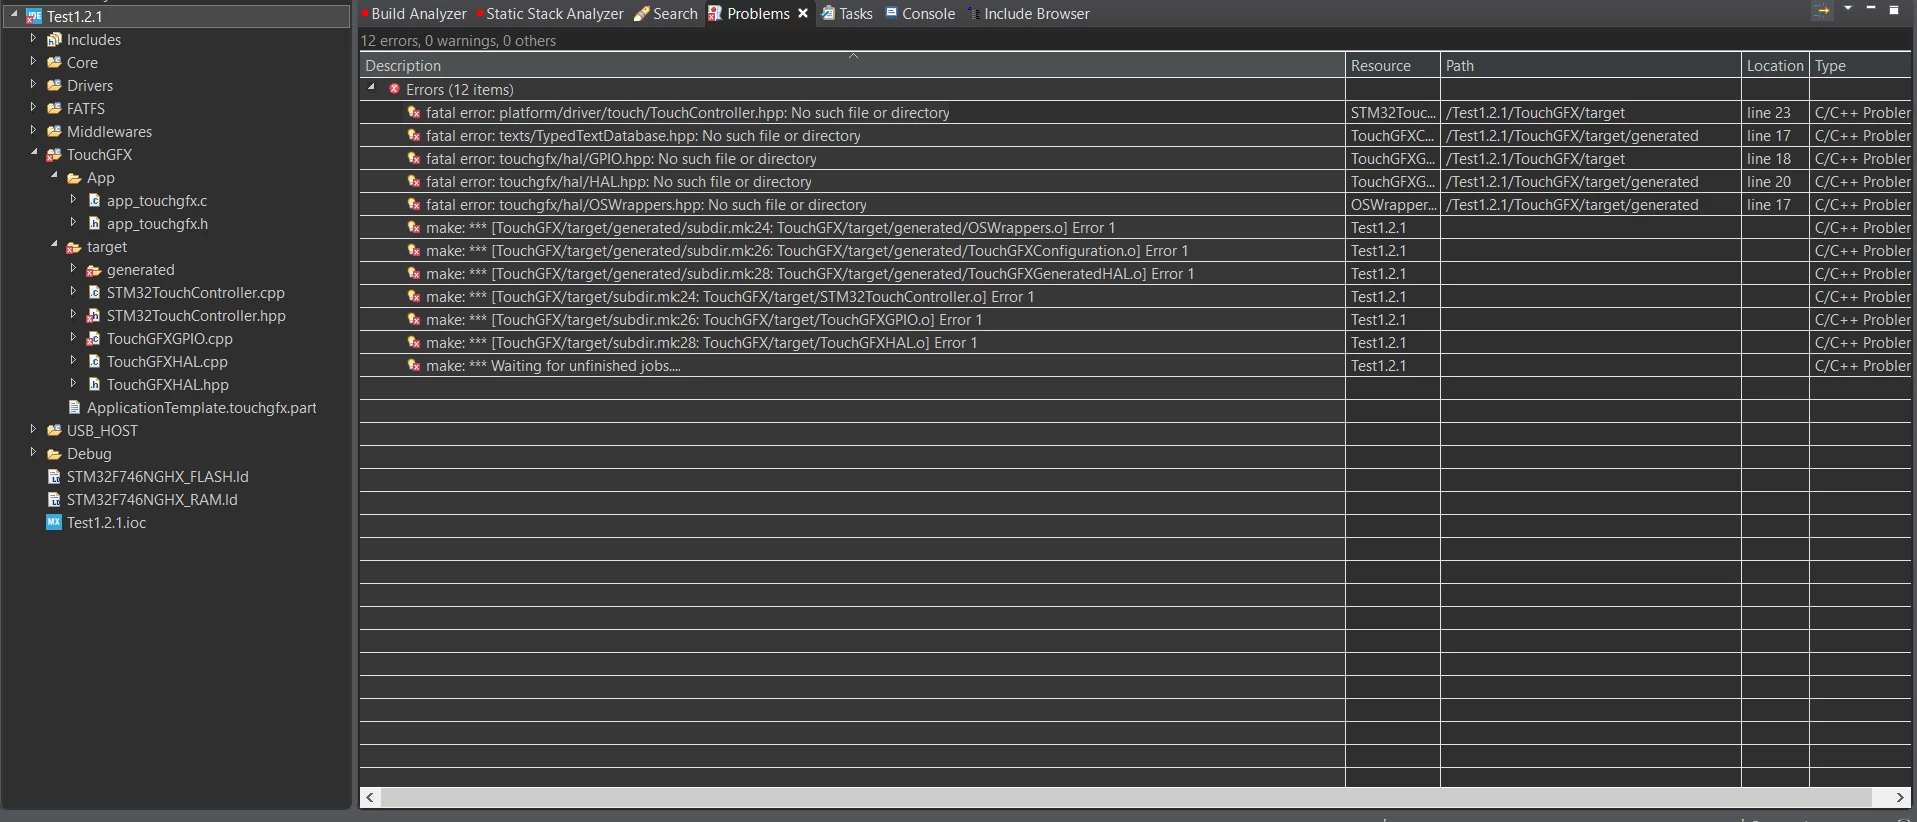The width and height of the screenshot is (1917, 822).
Task: Click the view menu arrow icon top right
Action: [x=1848, y=9]
